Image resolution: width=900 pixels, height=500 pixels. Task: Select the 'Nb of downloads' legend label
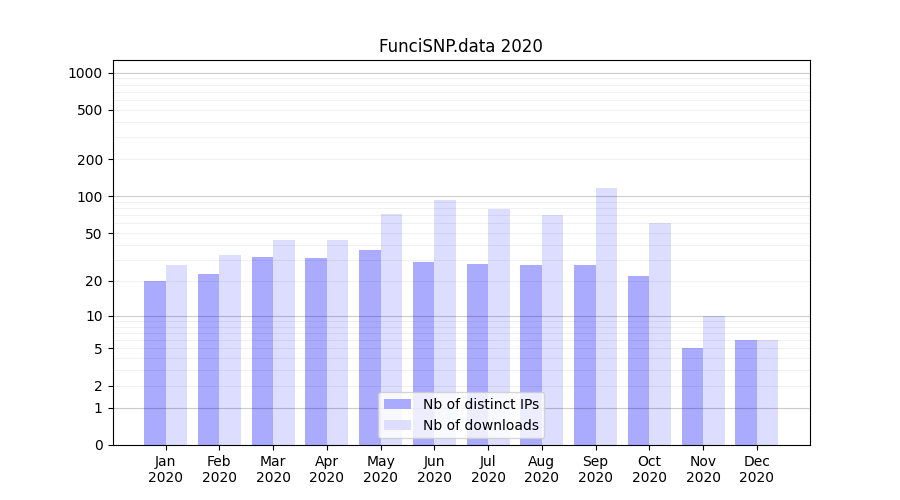[x=480, y=425]
